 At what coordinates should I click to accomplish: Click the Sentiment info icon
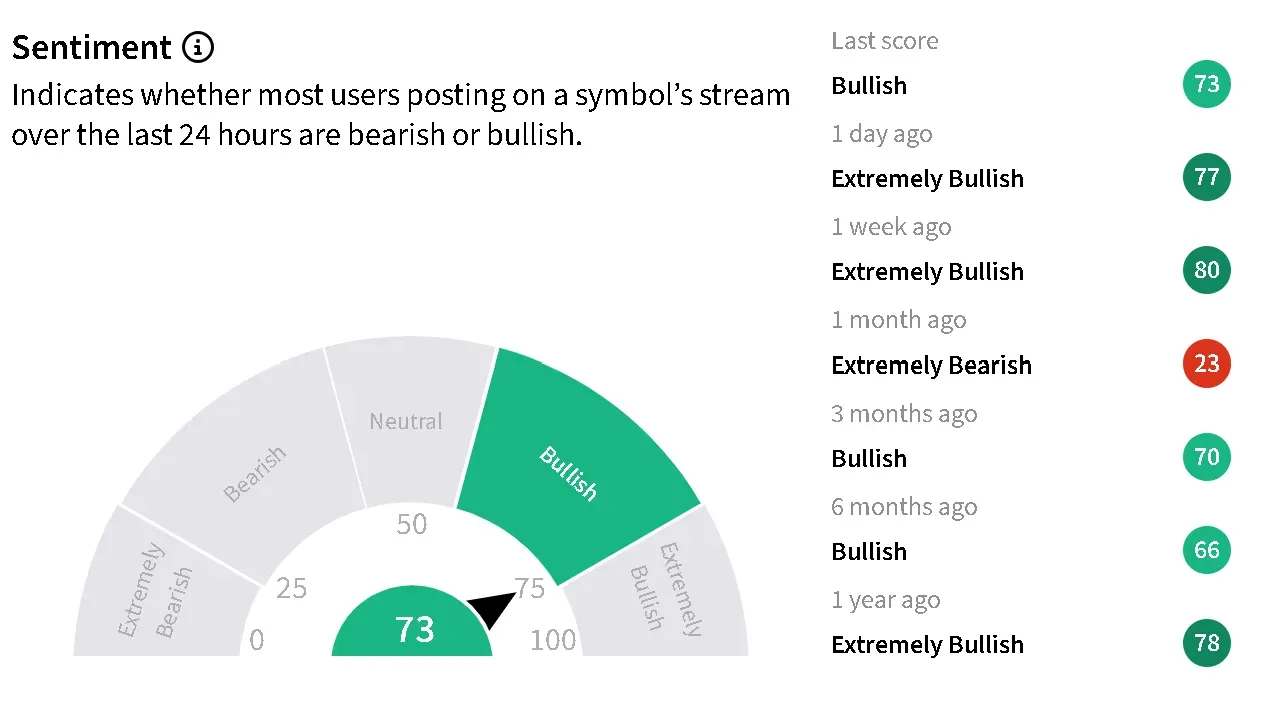coord(198,47)
